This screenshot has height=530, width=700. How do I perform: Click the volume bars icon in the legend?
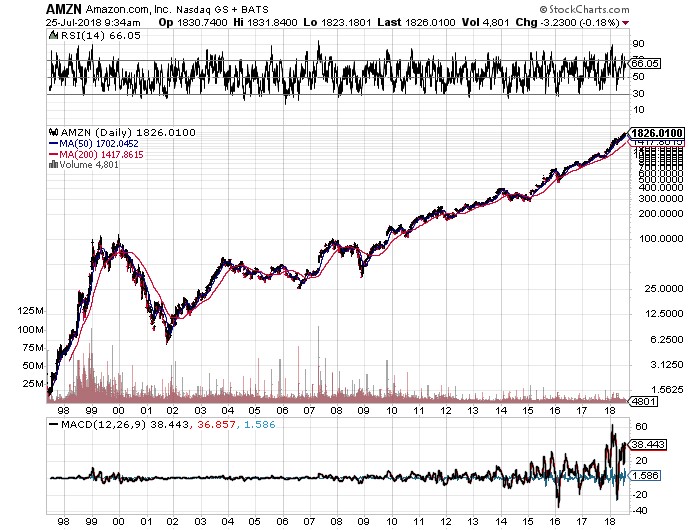[x=53, y=164]
